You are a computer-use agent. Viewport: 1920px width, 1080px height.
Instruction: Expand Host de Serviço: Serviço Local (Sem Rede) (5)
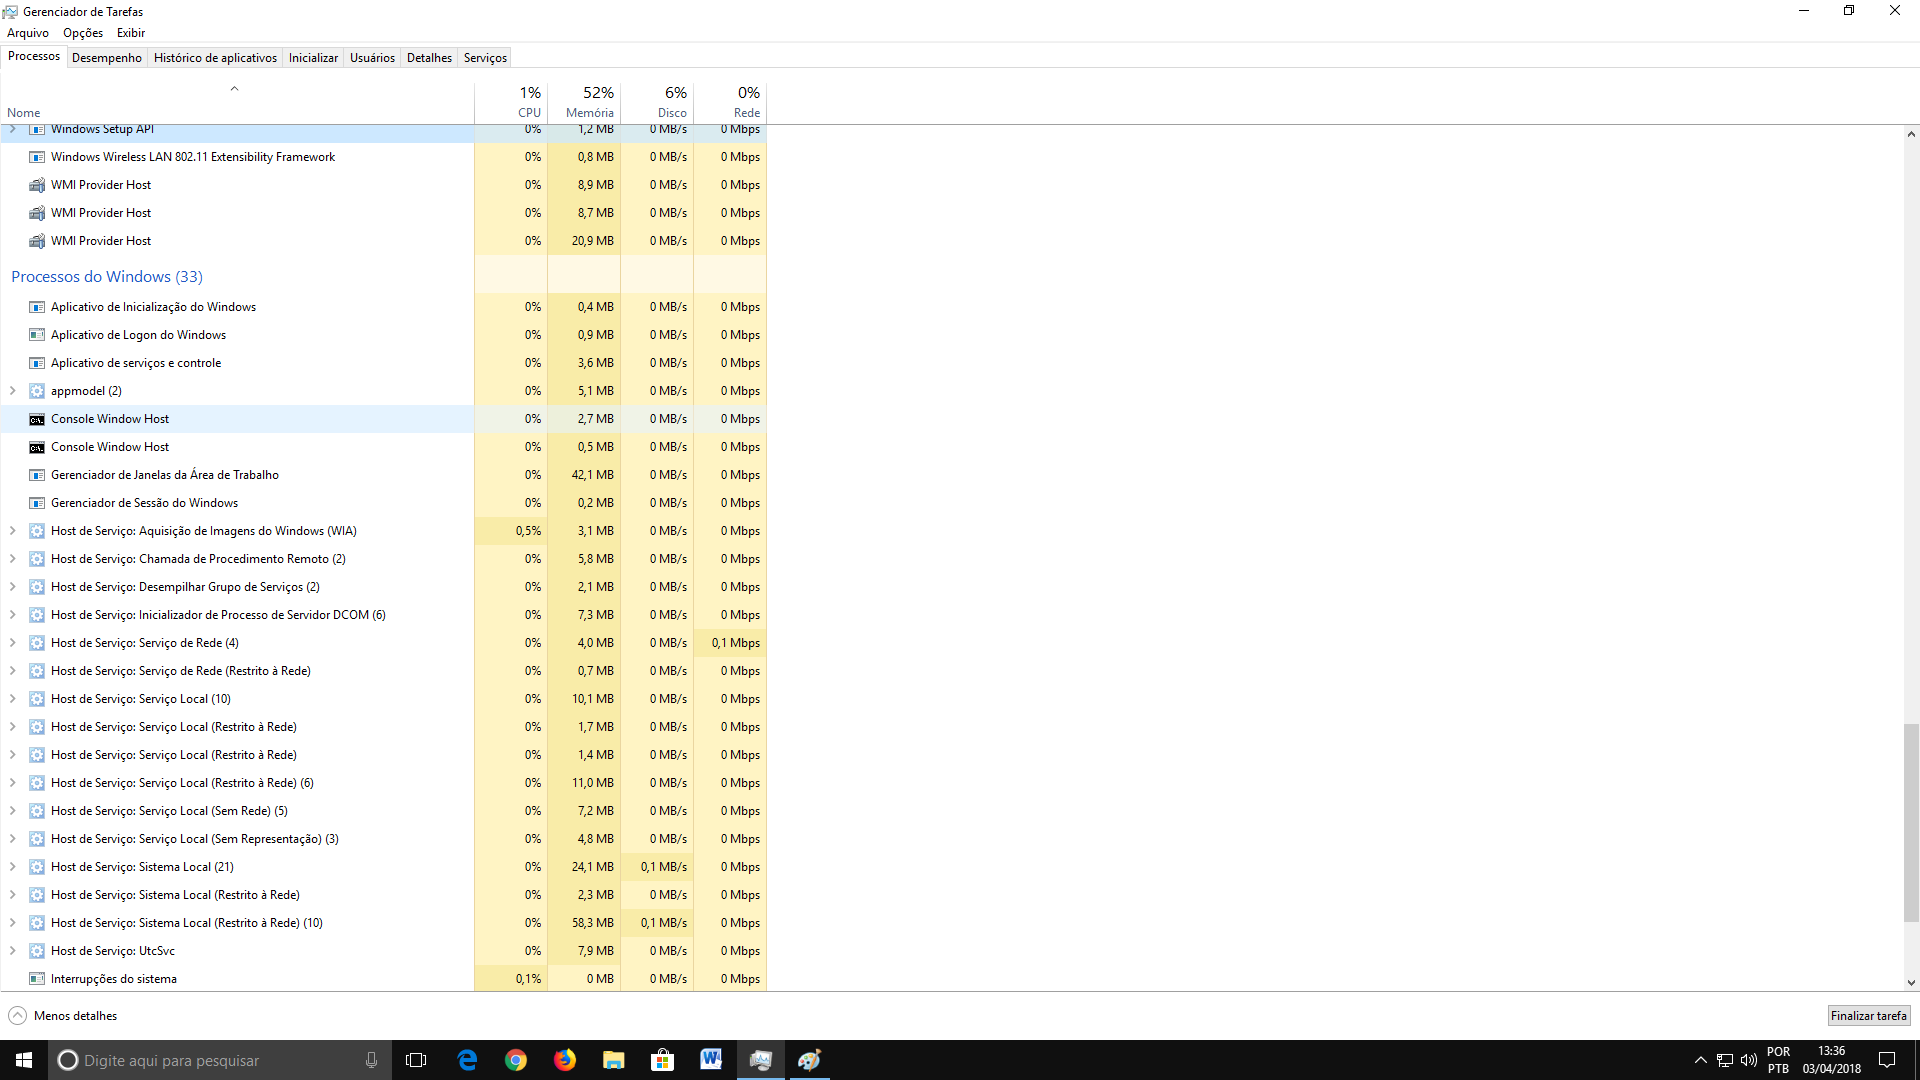tap(13, 811)
